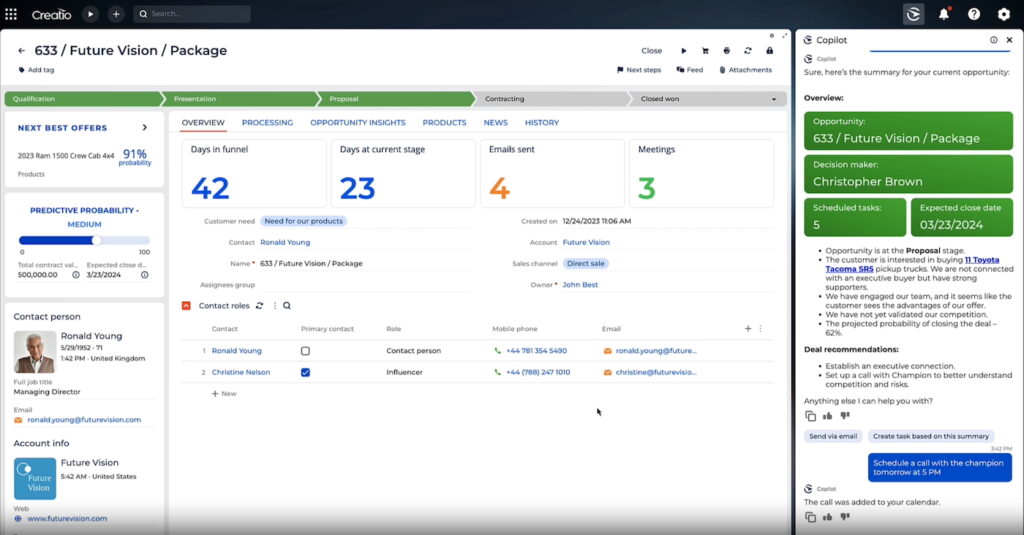The height and width of the screenshot is (535, 1024).
Task: Open the app launcher grid icon
Action: coord(11,14)
